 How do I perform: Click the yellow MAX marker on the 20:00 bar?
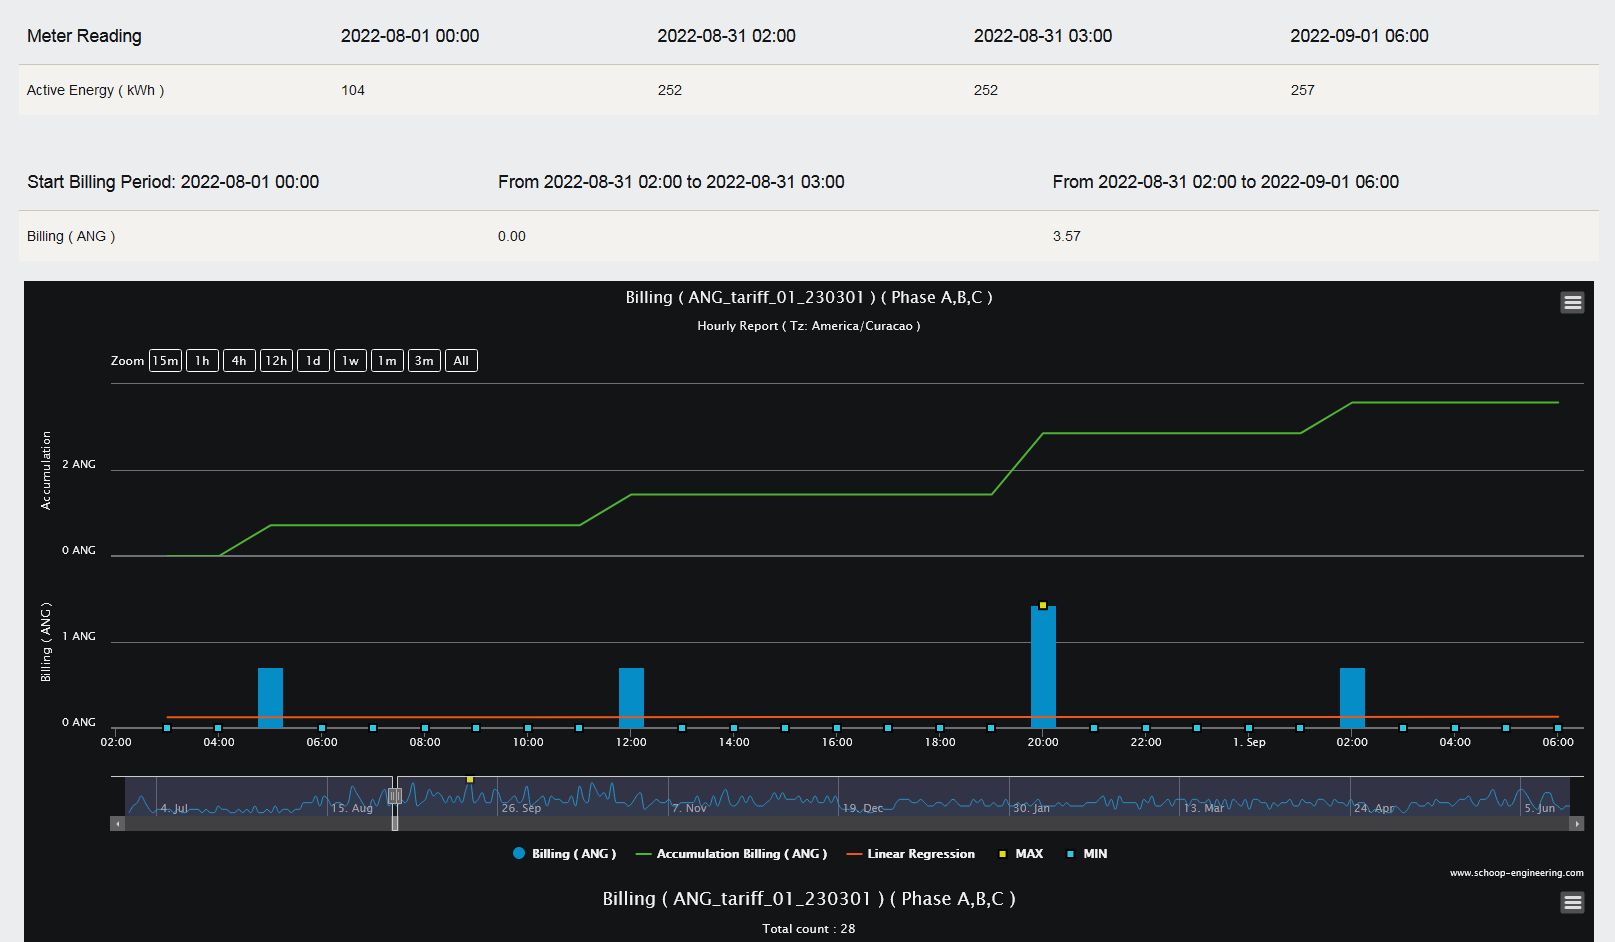pyautogui.click(x=1043, y=605)
